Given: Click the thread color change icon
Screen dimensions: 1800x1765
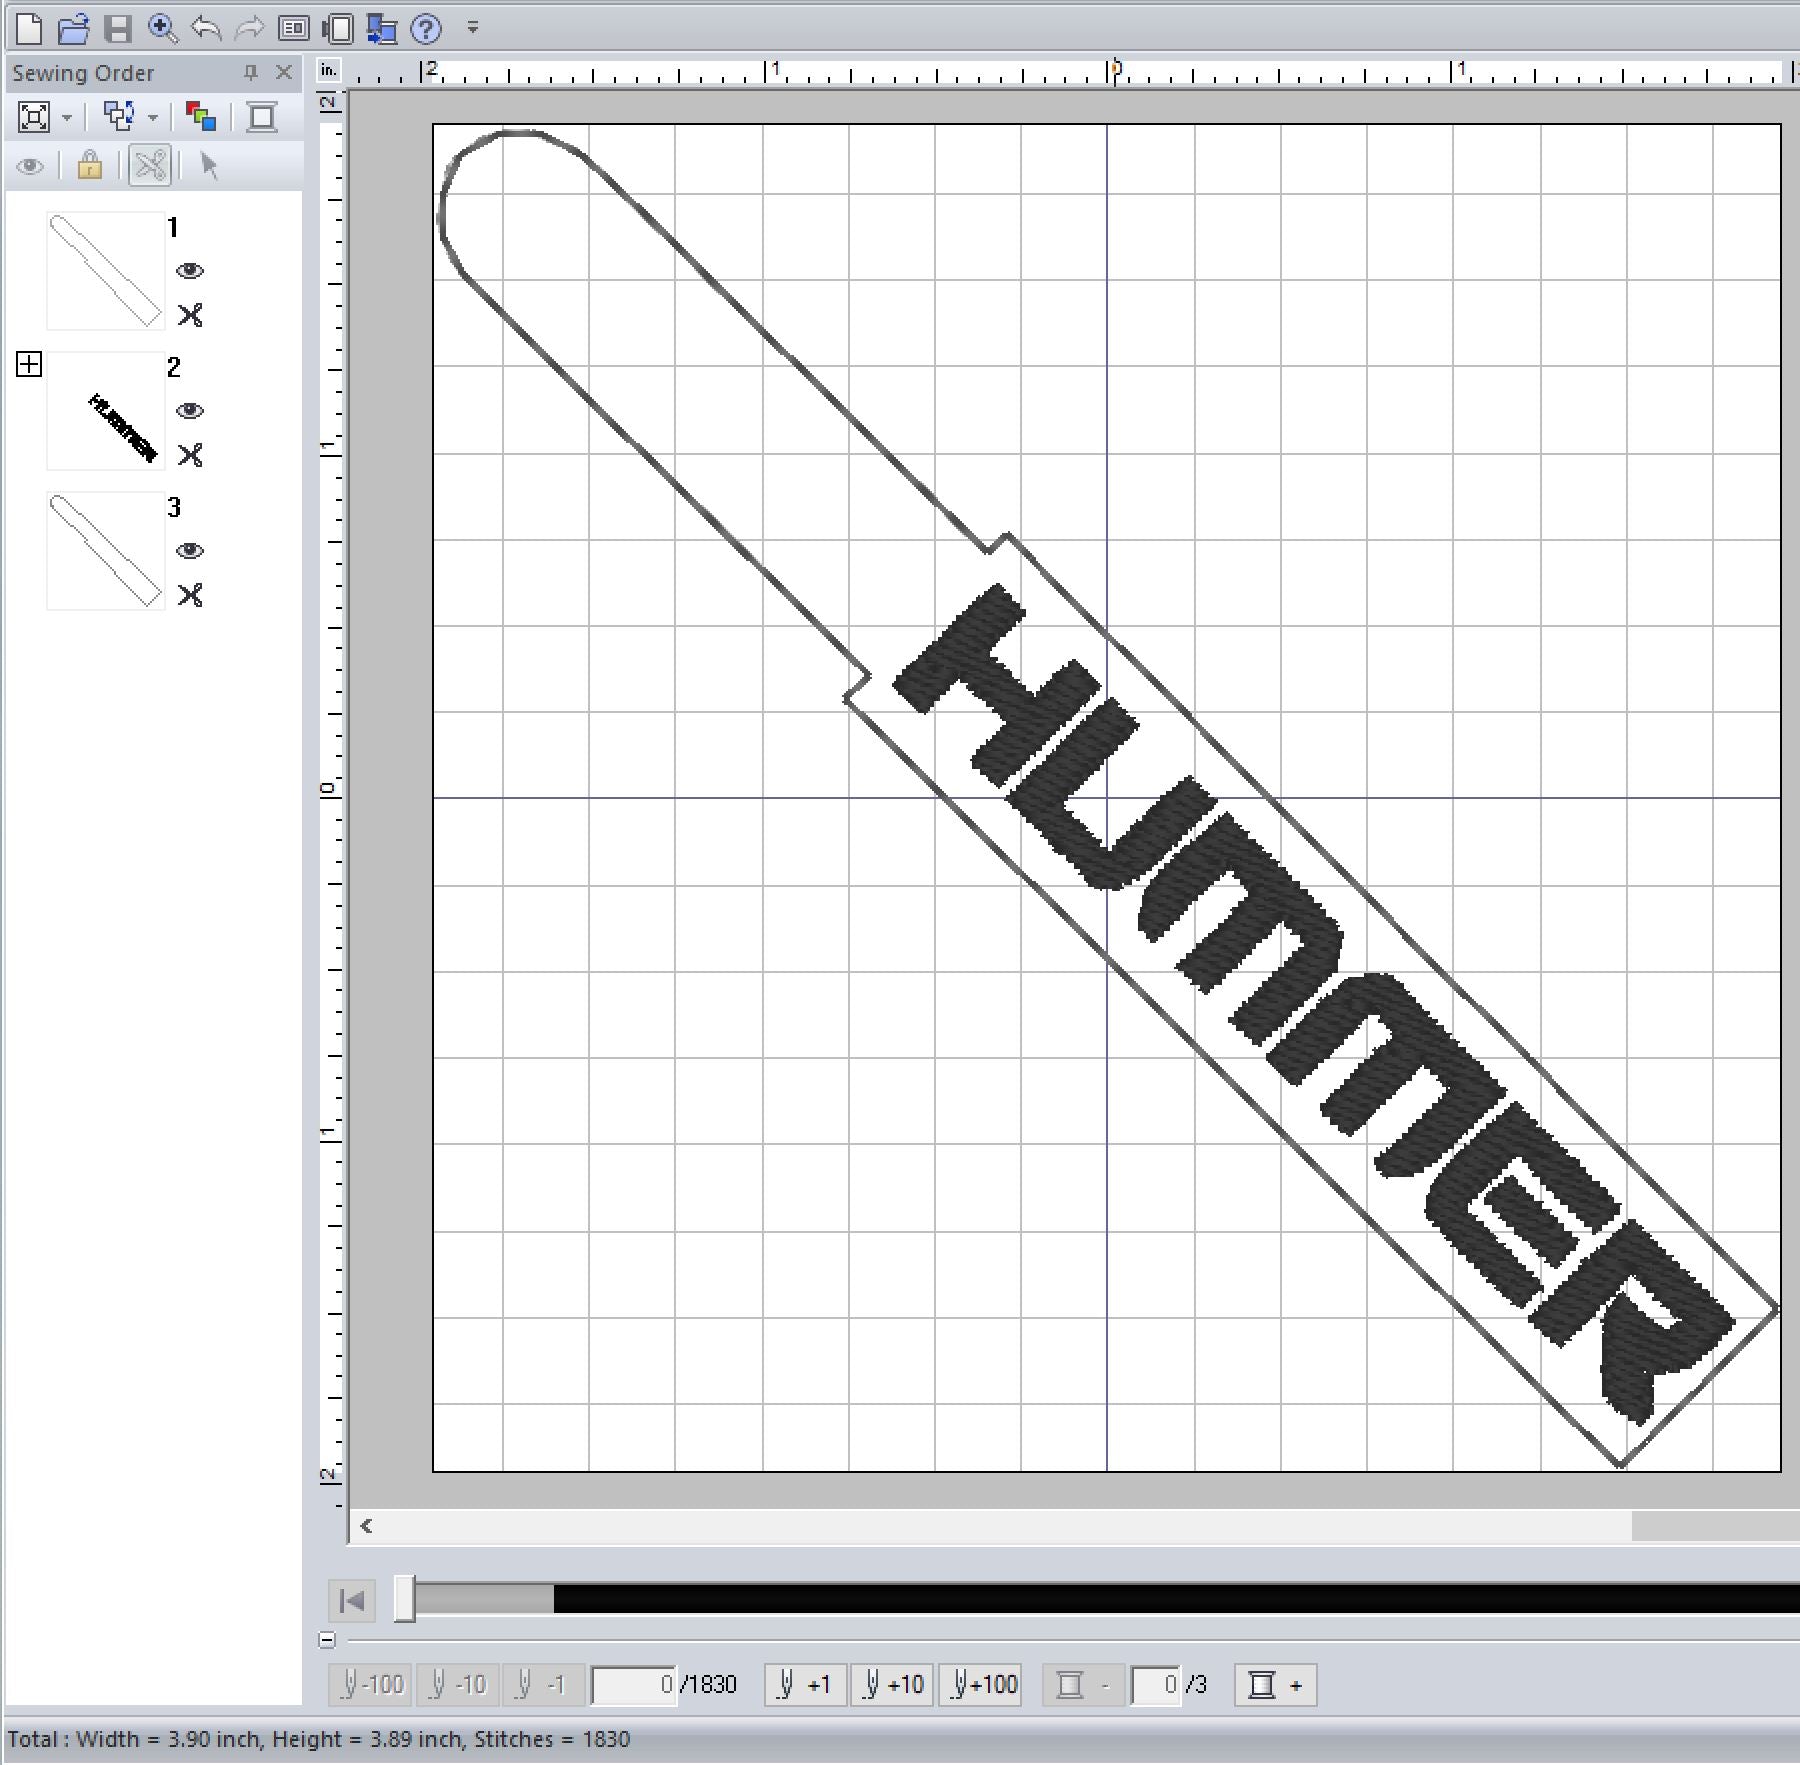Looking at the screenshot, I should [x=201, y=117].
